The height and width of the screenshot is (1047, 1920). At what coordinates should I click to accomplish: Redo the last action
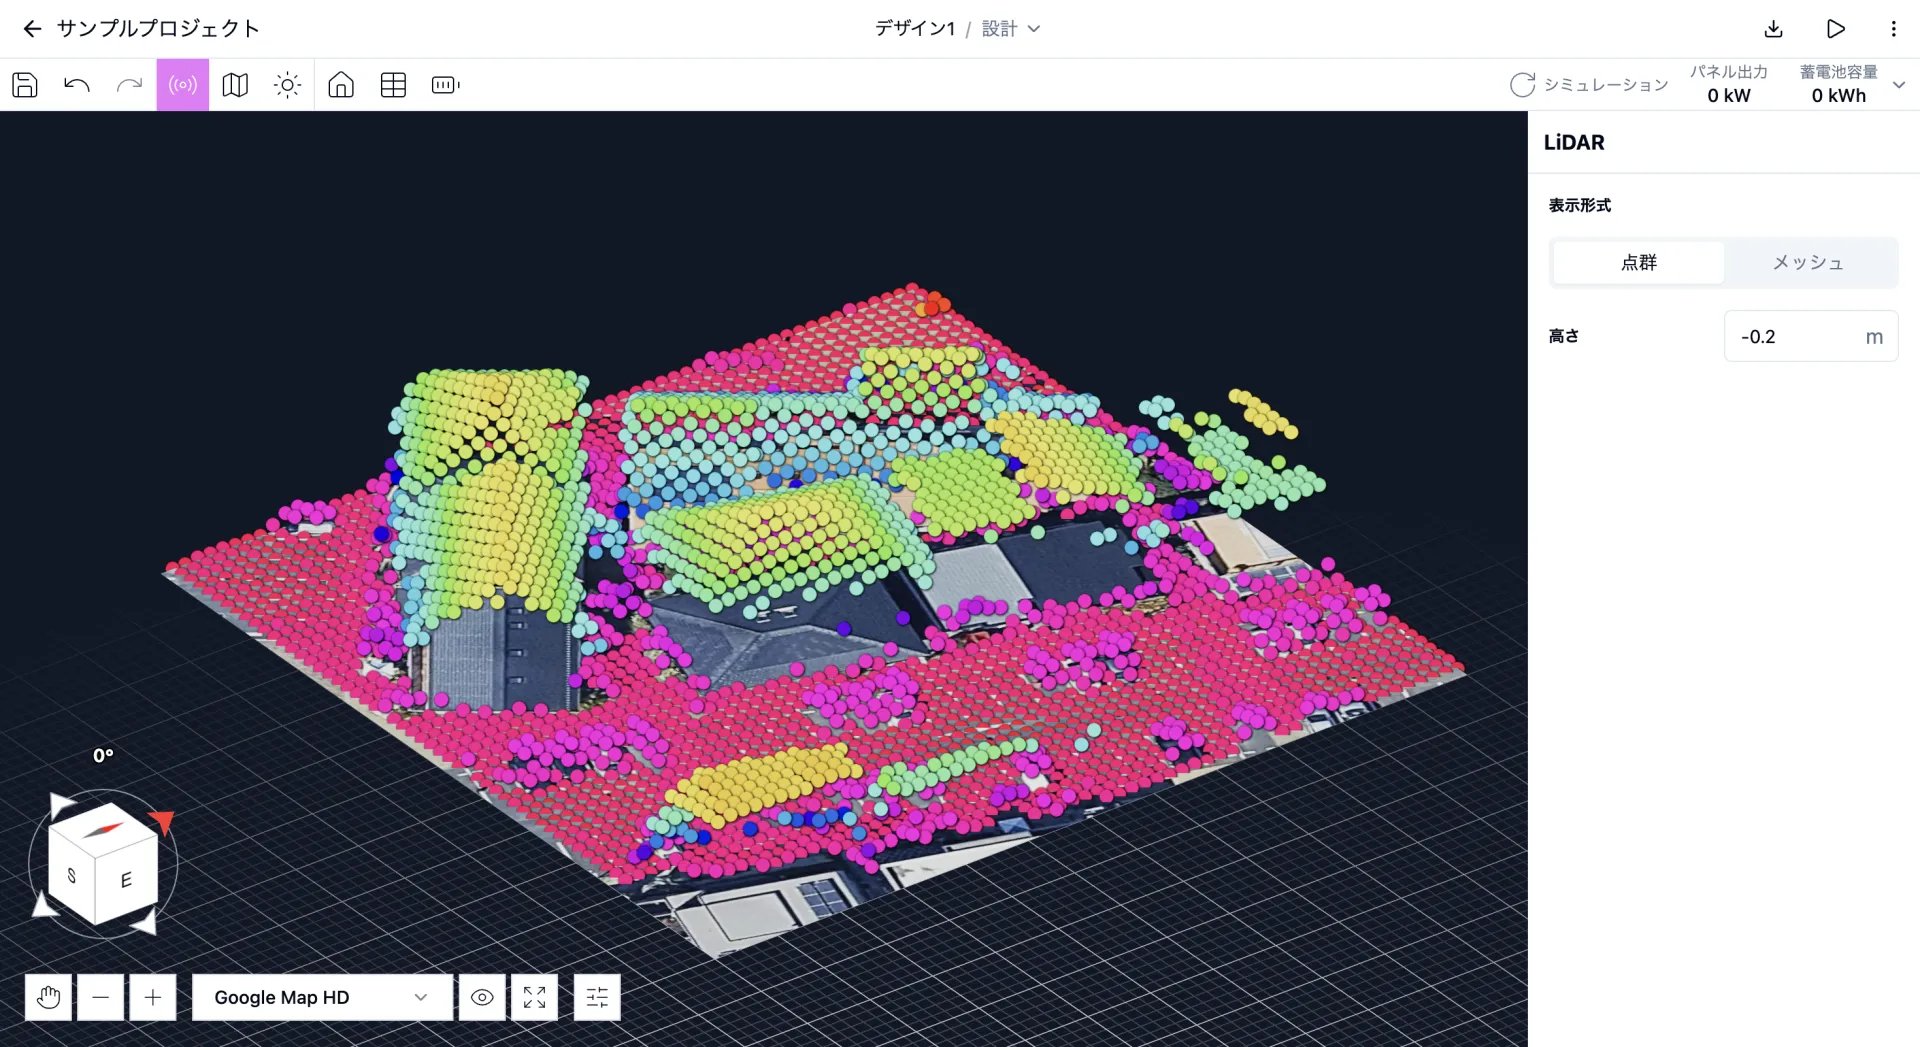click(x=129, y=85)
